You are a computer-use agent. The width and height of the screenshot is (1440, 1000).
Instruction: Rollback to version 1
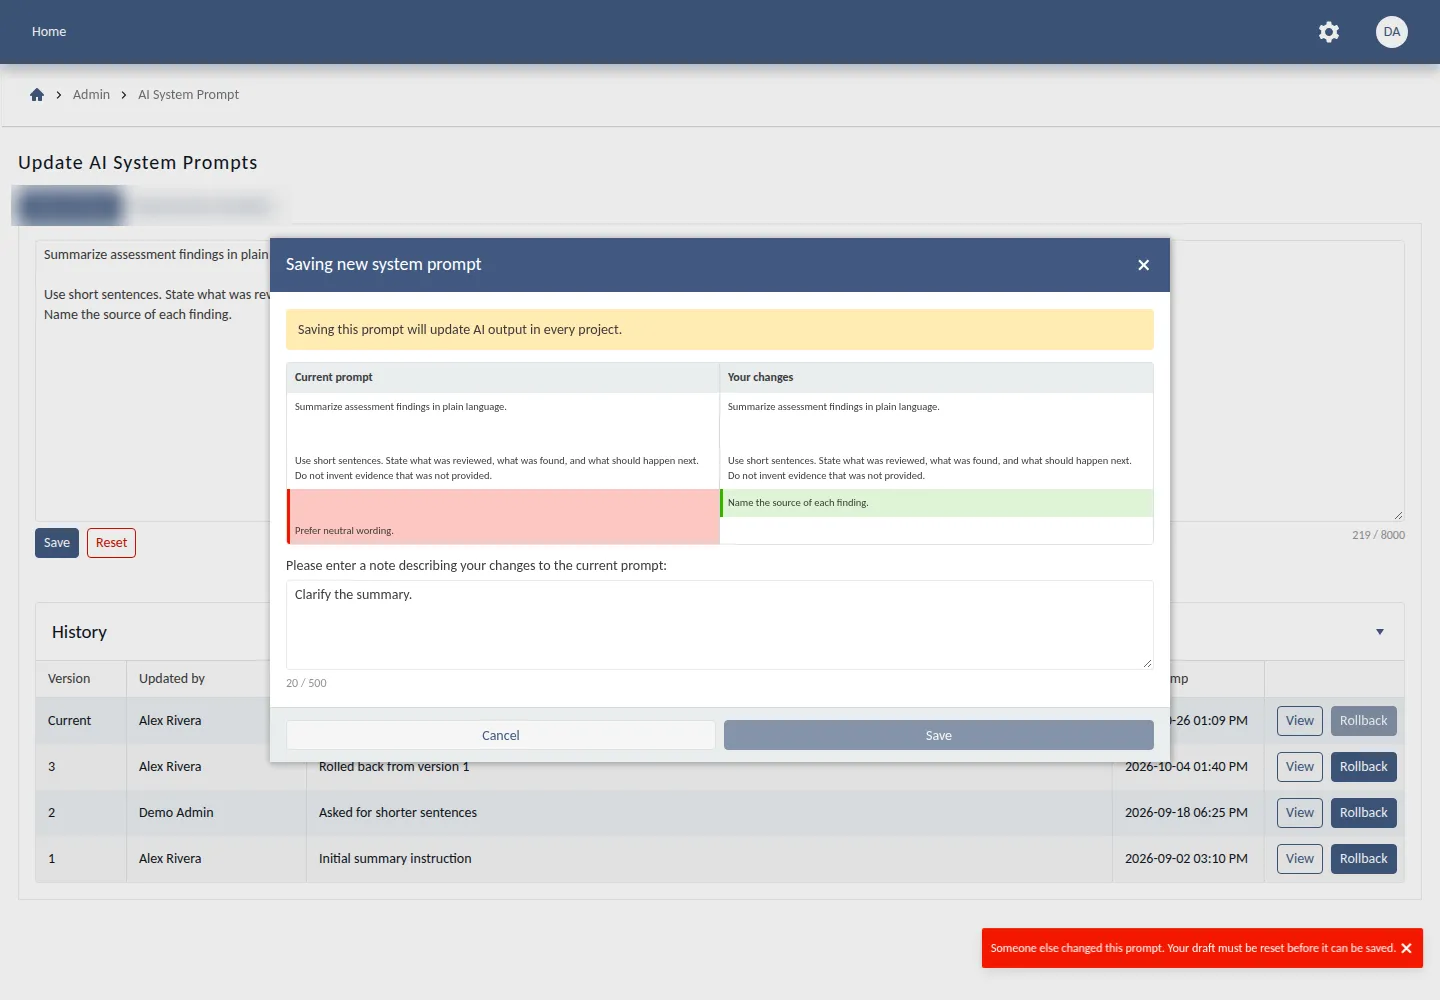click(1364, 859)
